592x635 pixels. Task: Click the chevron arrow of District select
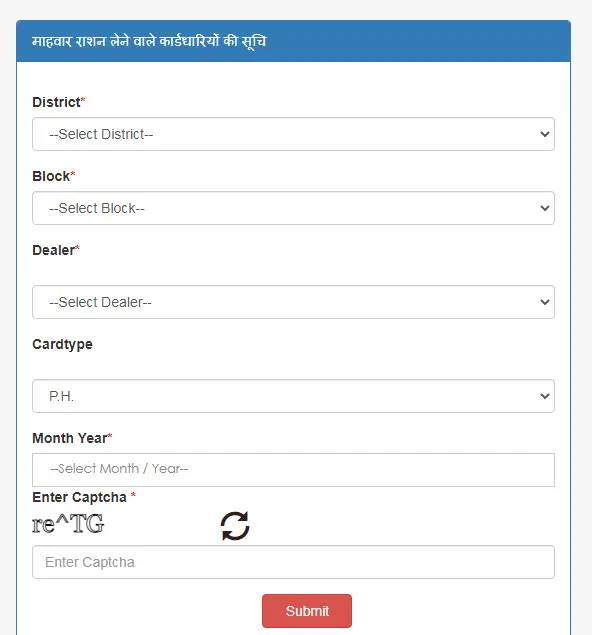coord(545,134)
